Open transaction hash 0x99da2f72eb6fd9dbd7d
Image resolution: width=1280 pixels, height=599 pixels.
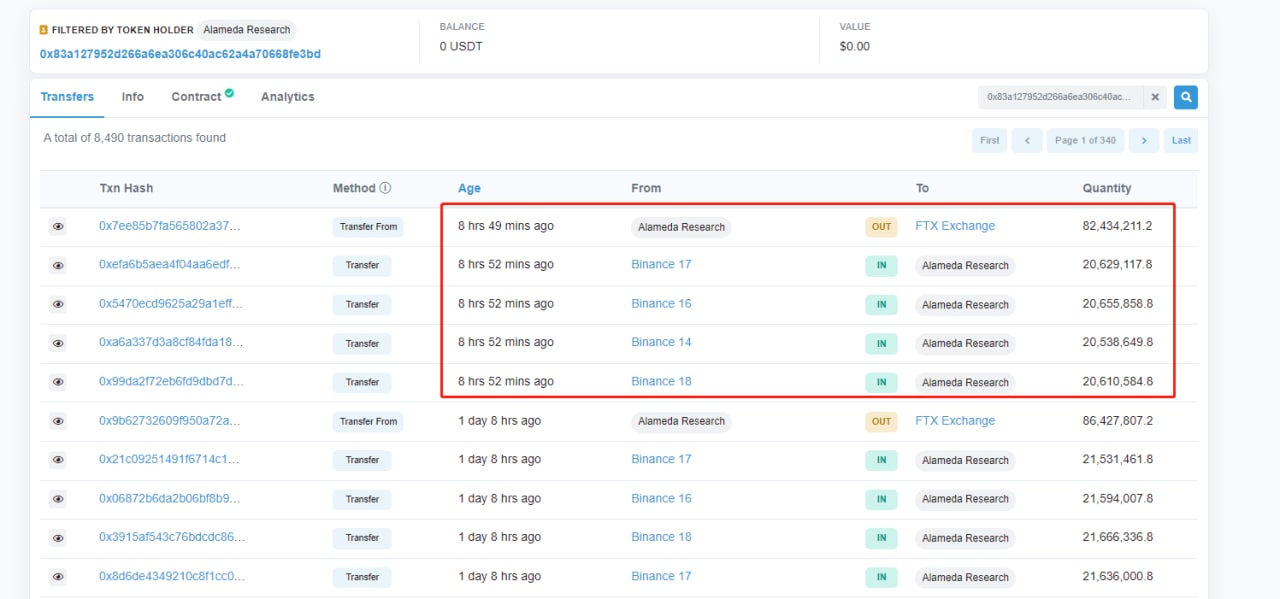(x=171, y=382)
